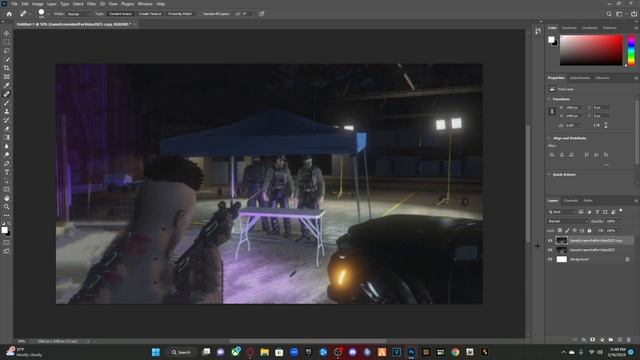Select Content-Aware type button

coord(120,14)
